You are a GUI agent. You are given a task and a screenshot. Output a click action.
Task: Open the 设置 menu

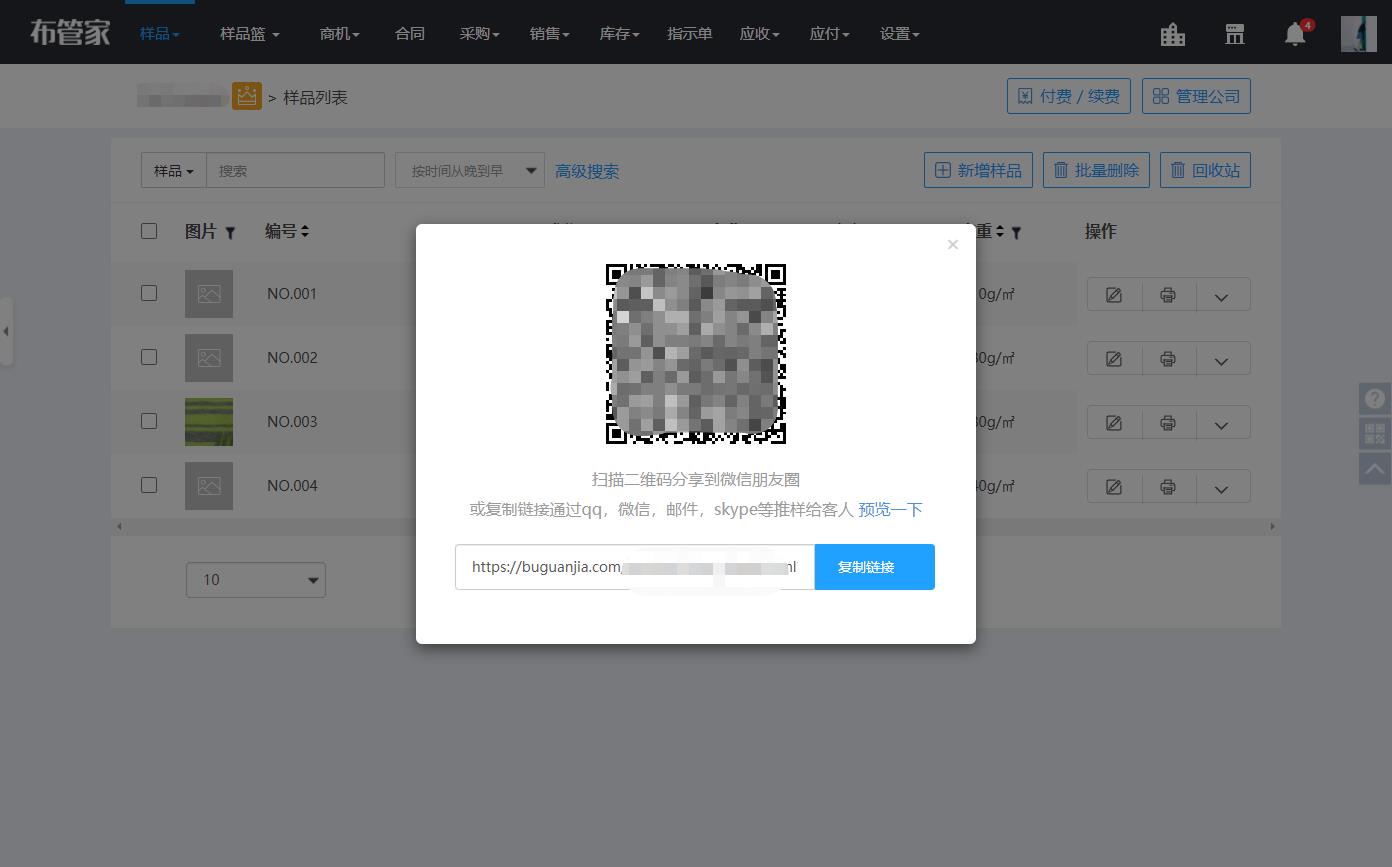(x=900, y=34)
